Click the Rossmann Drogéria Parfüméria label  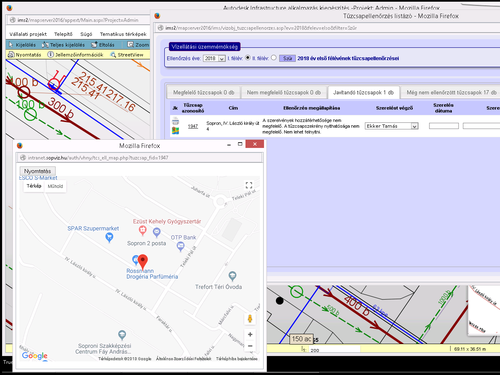click(152, 274)
